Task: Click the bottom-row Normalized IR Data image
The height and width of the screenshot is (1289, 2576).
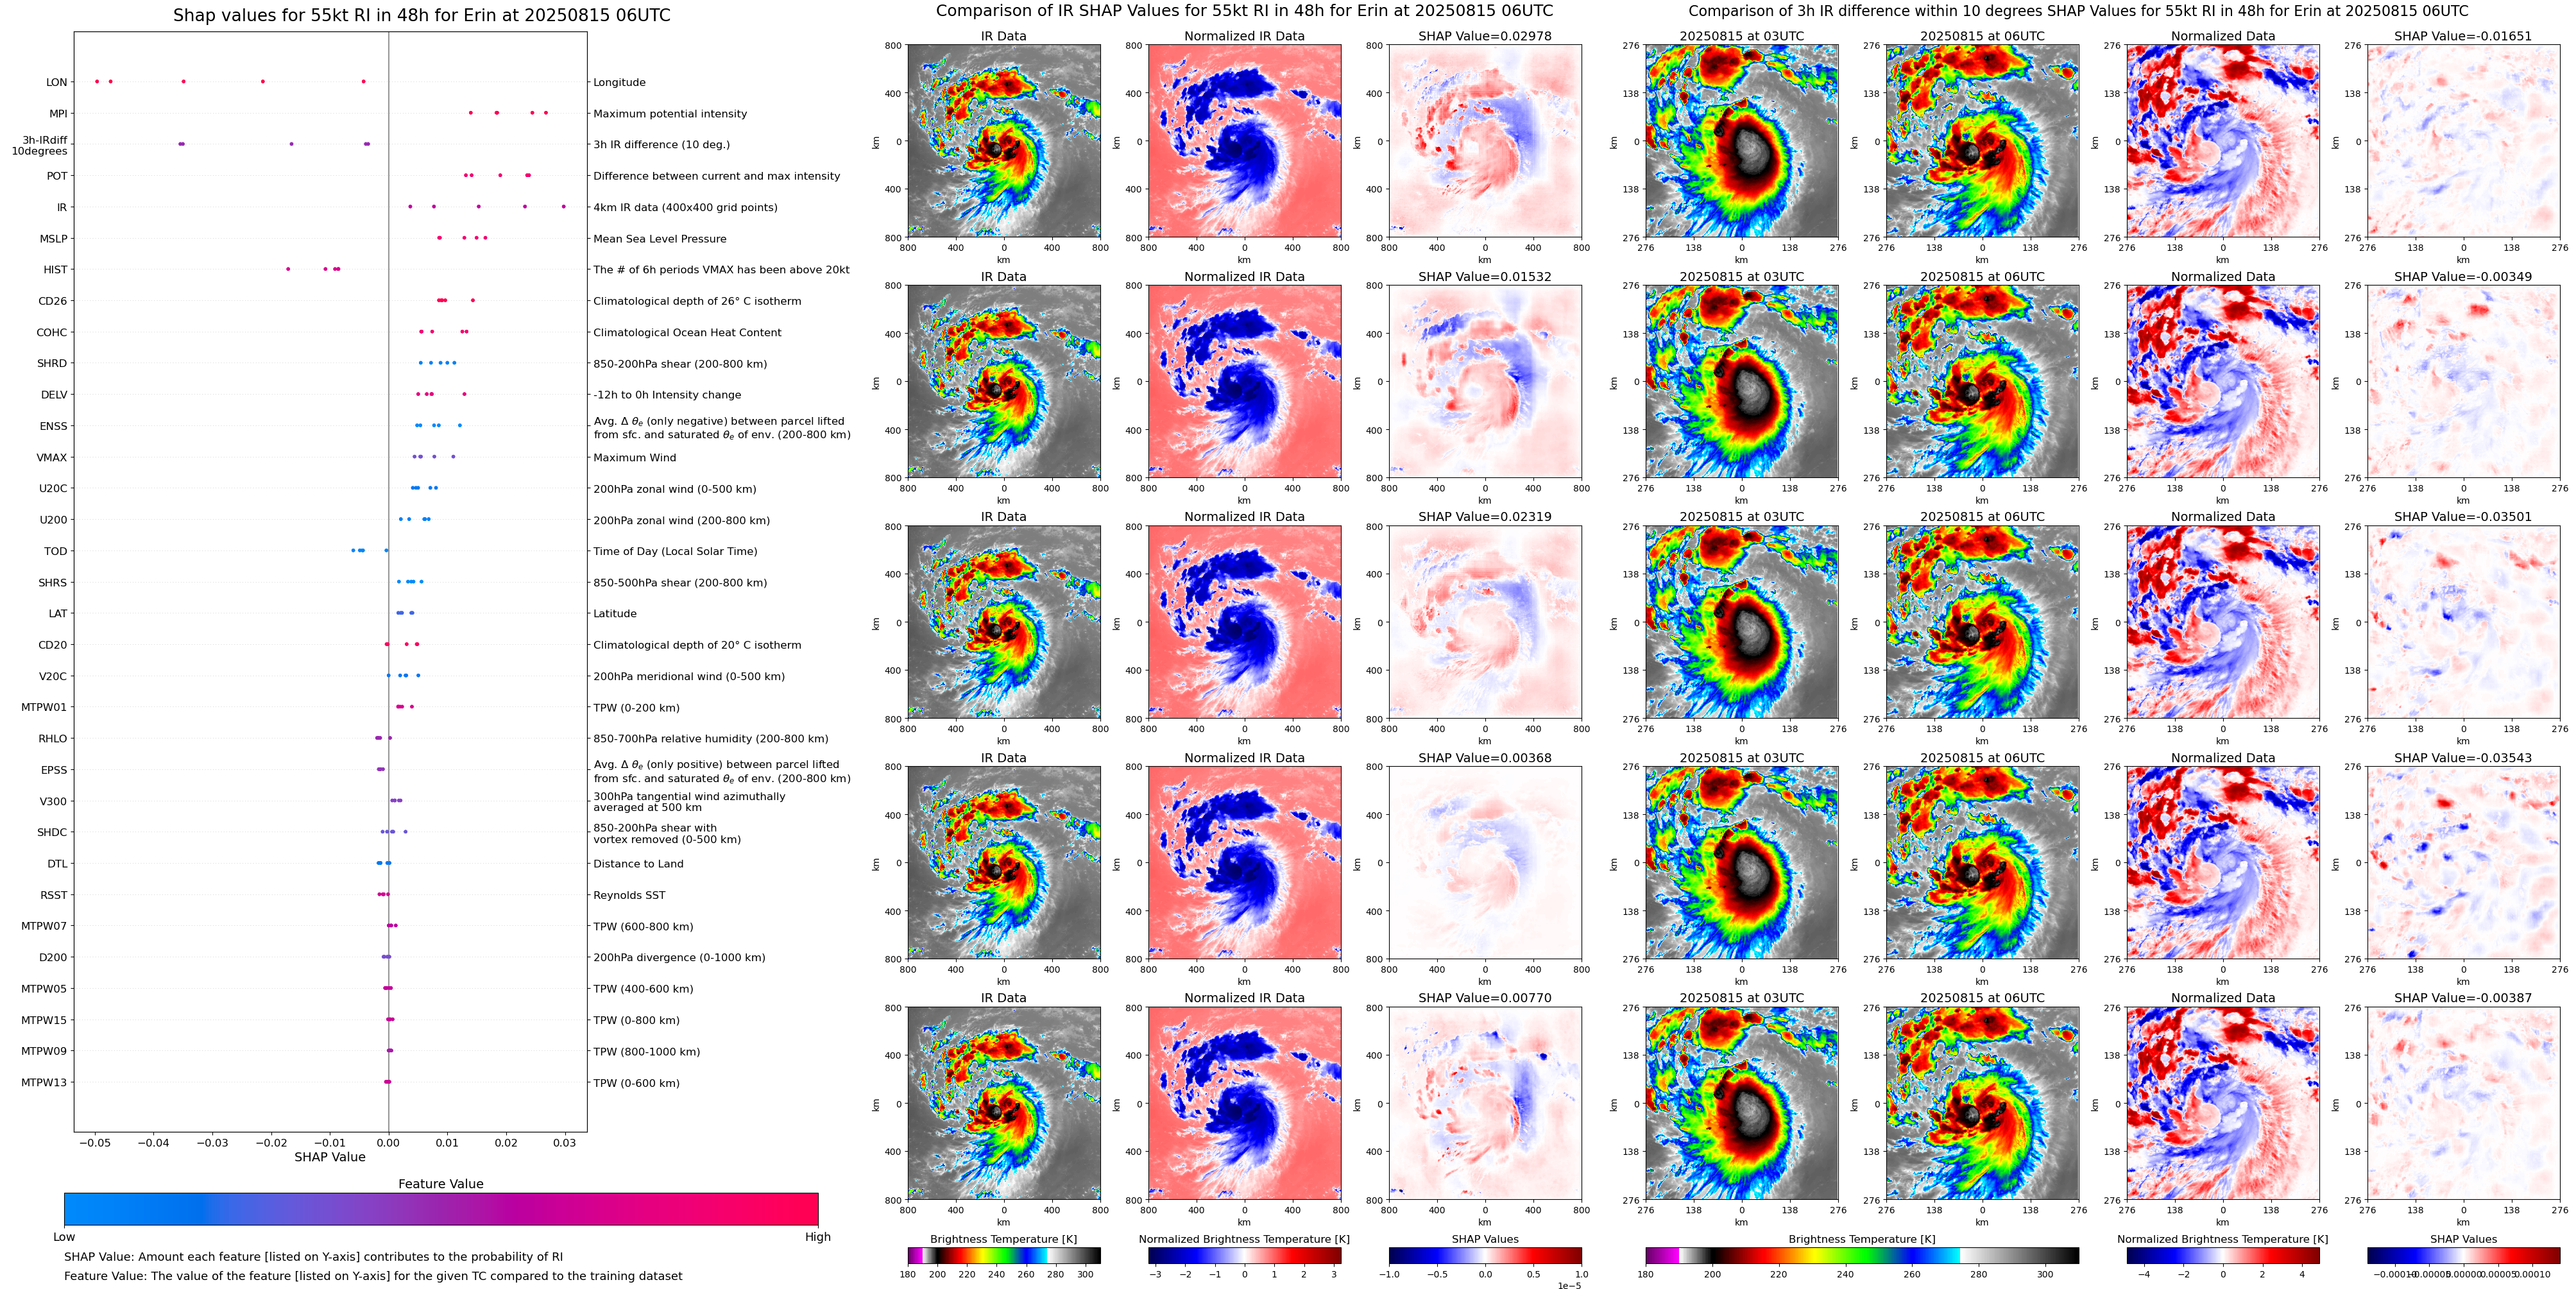Action: pos(1244,1103)
